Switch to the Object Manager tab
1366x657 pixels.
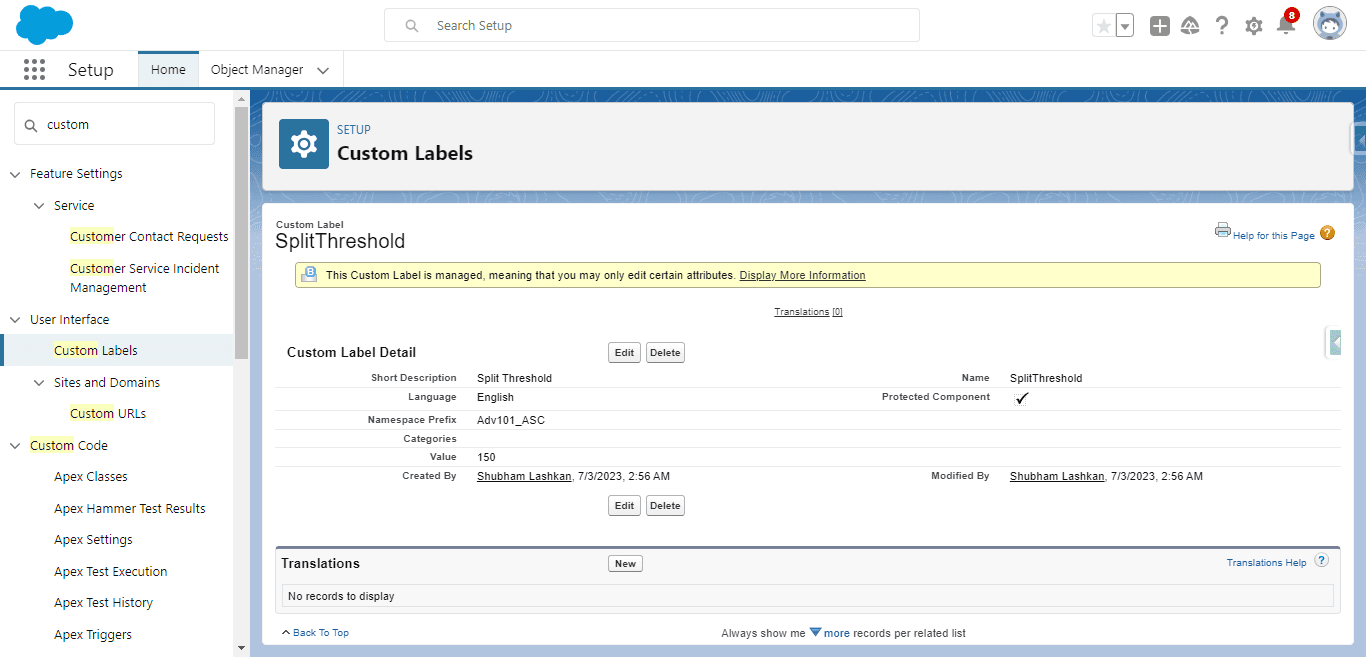coord(257,69)
